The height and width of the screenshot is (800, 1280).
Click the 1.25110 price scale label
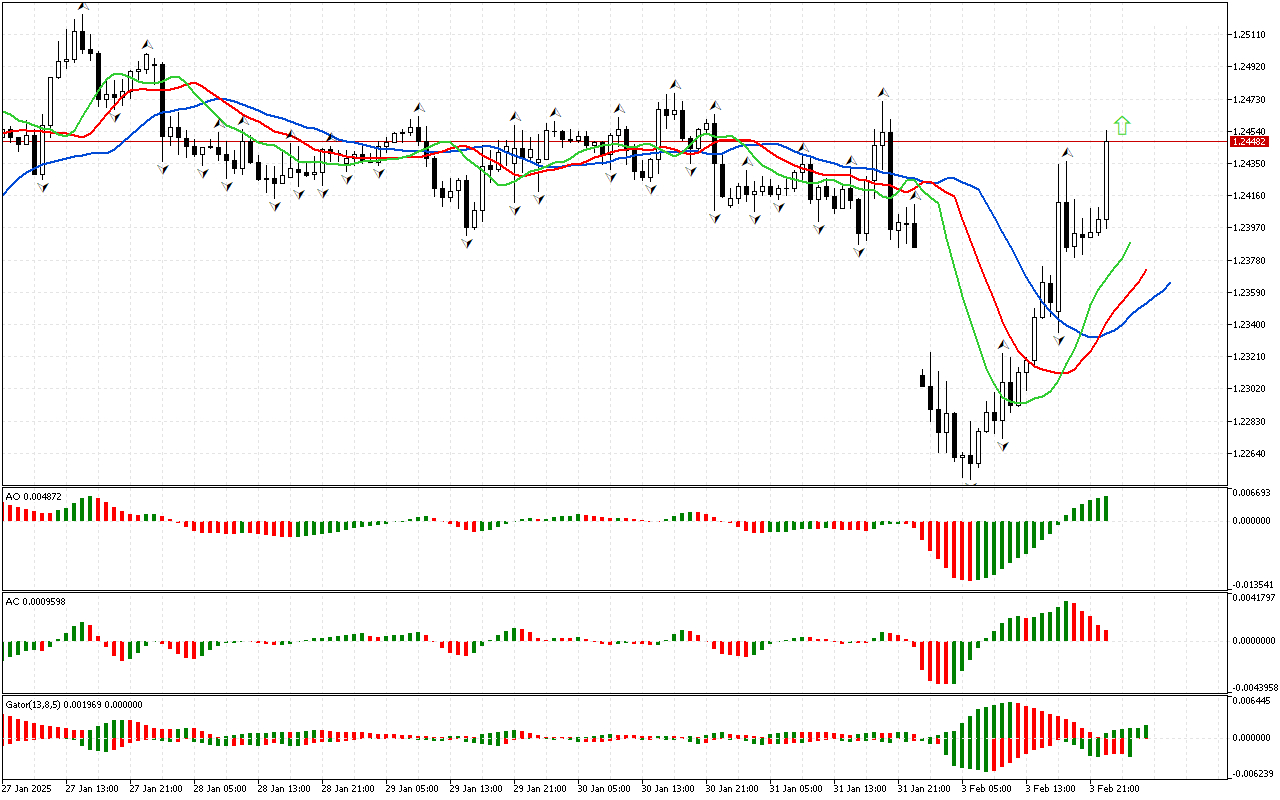pos(1252,35)
